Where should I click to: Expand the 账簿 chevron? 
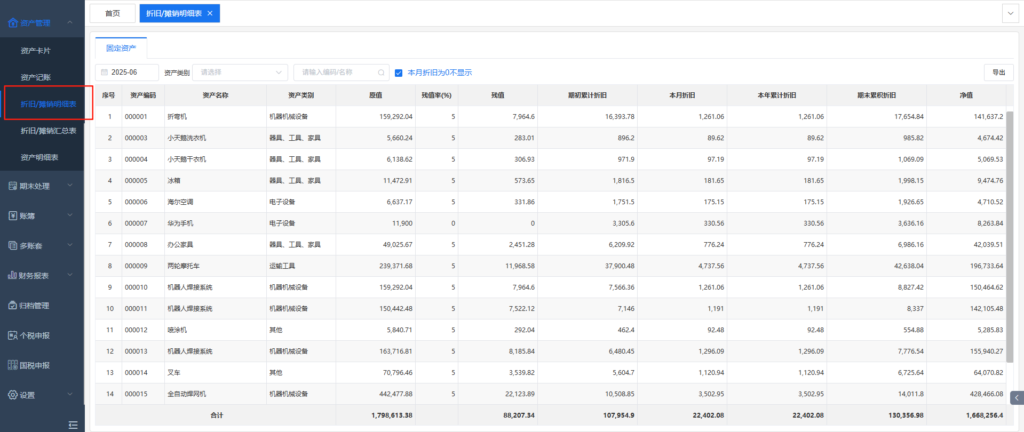pos(70,215)
